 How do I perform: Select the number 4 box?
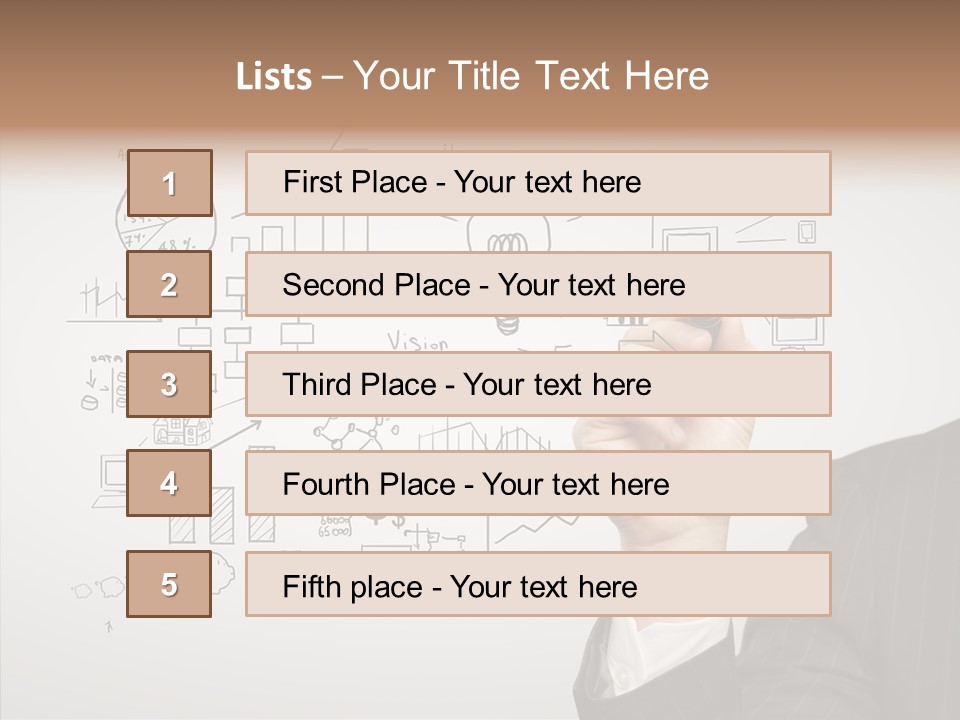(169, 484)
